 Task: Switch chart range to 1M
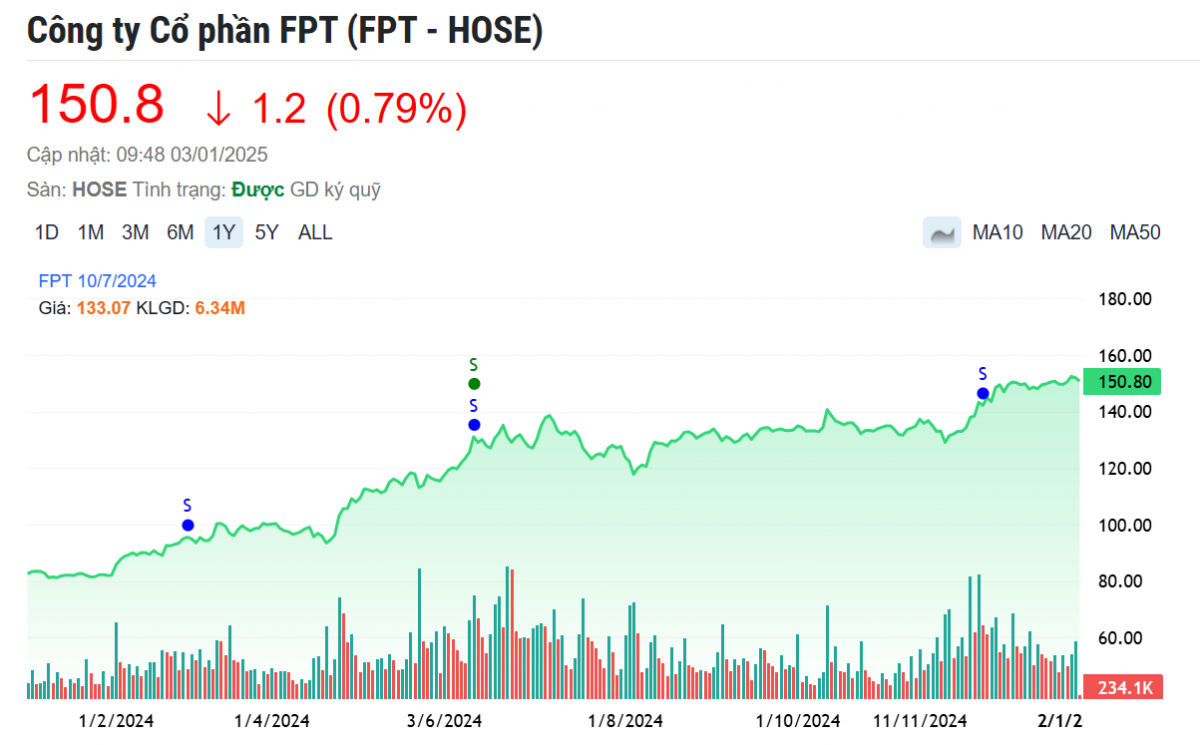(91, 233)
